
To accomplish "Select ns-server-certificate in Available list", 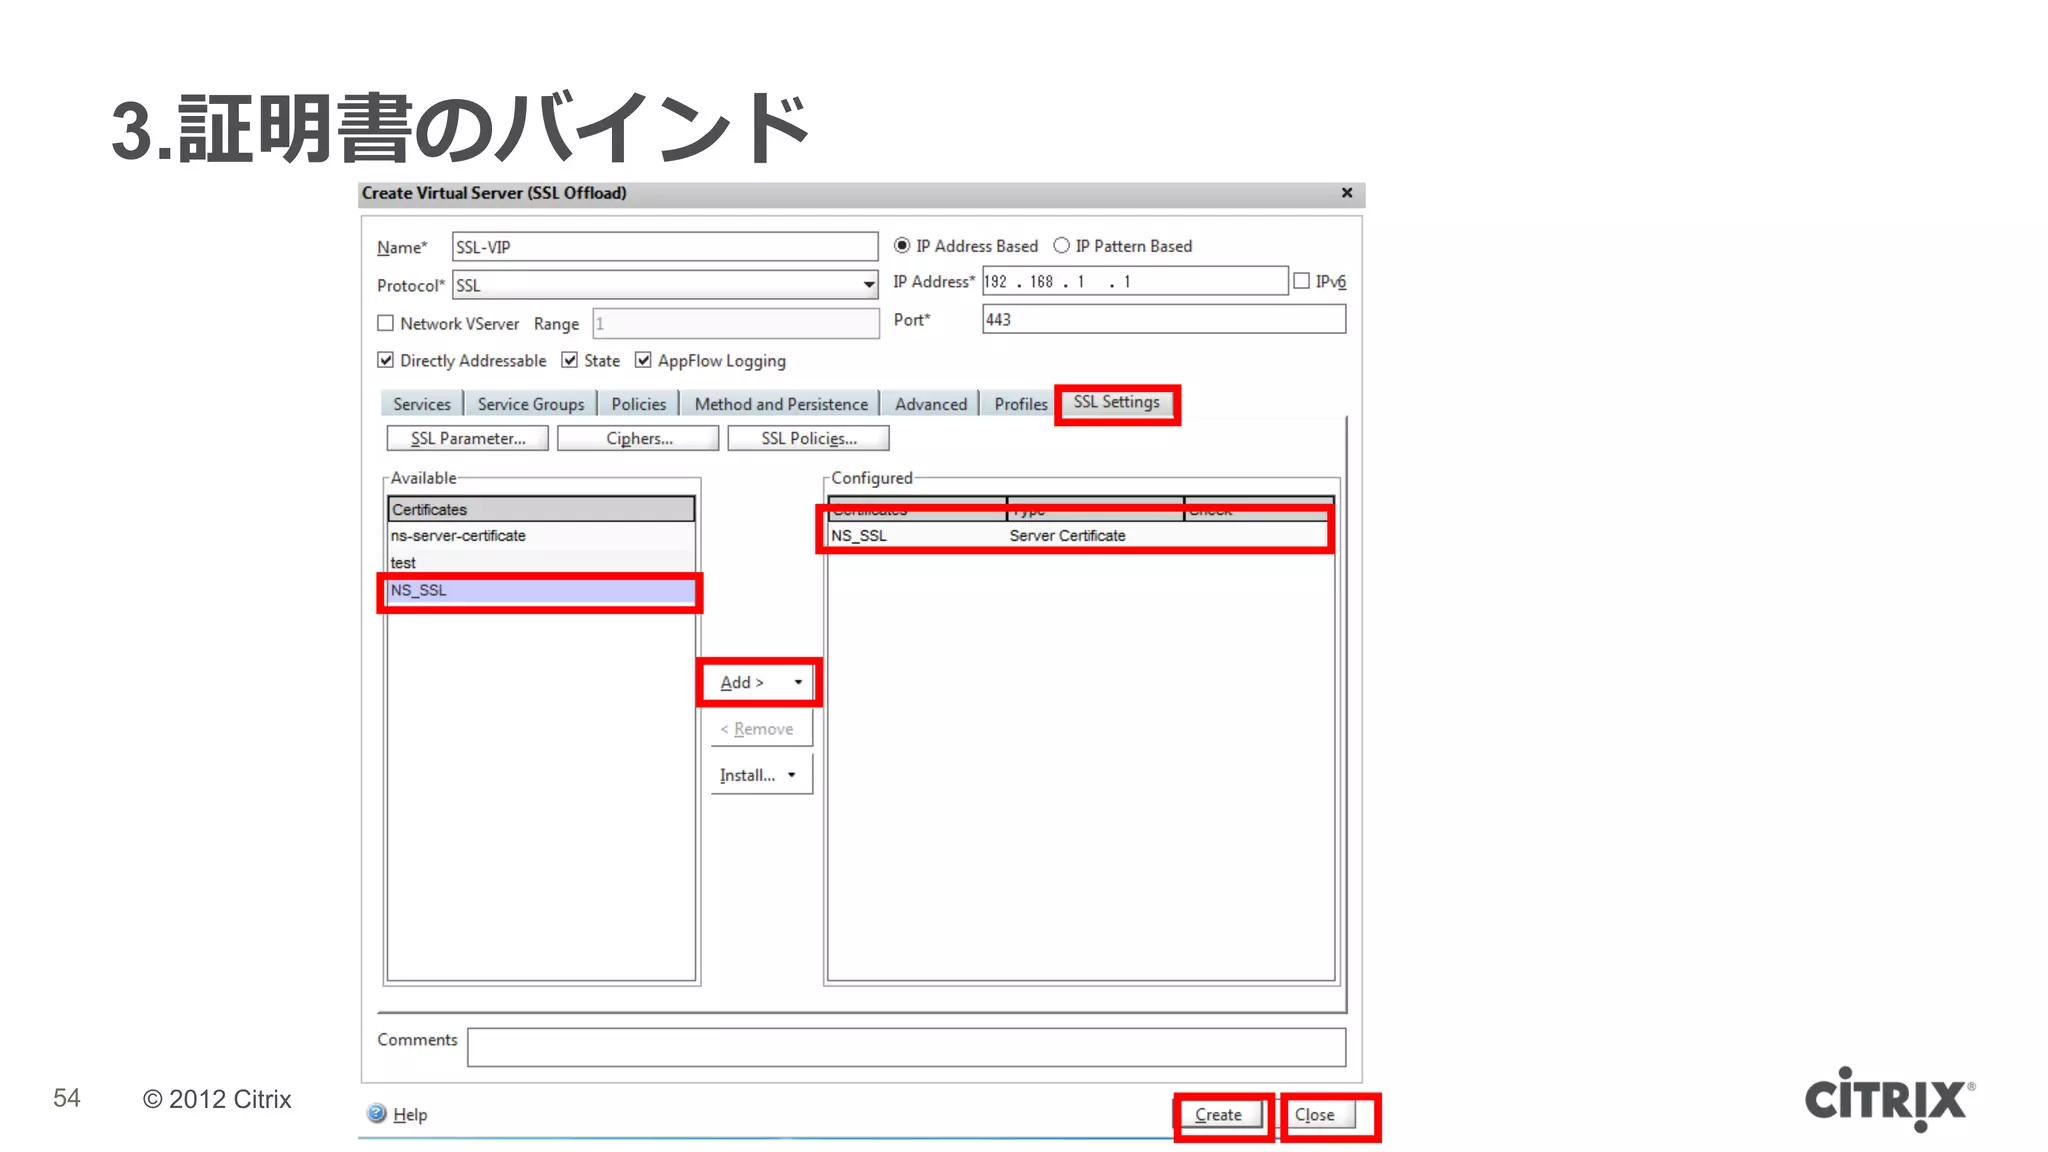I will 541,536.
